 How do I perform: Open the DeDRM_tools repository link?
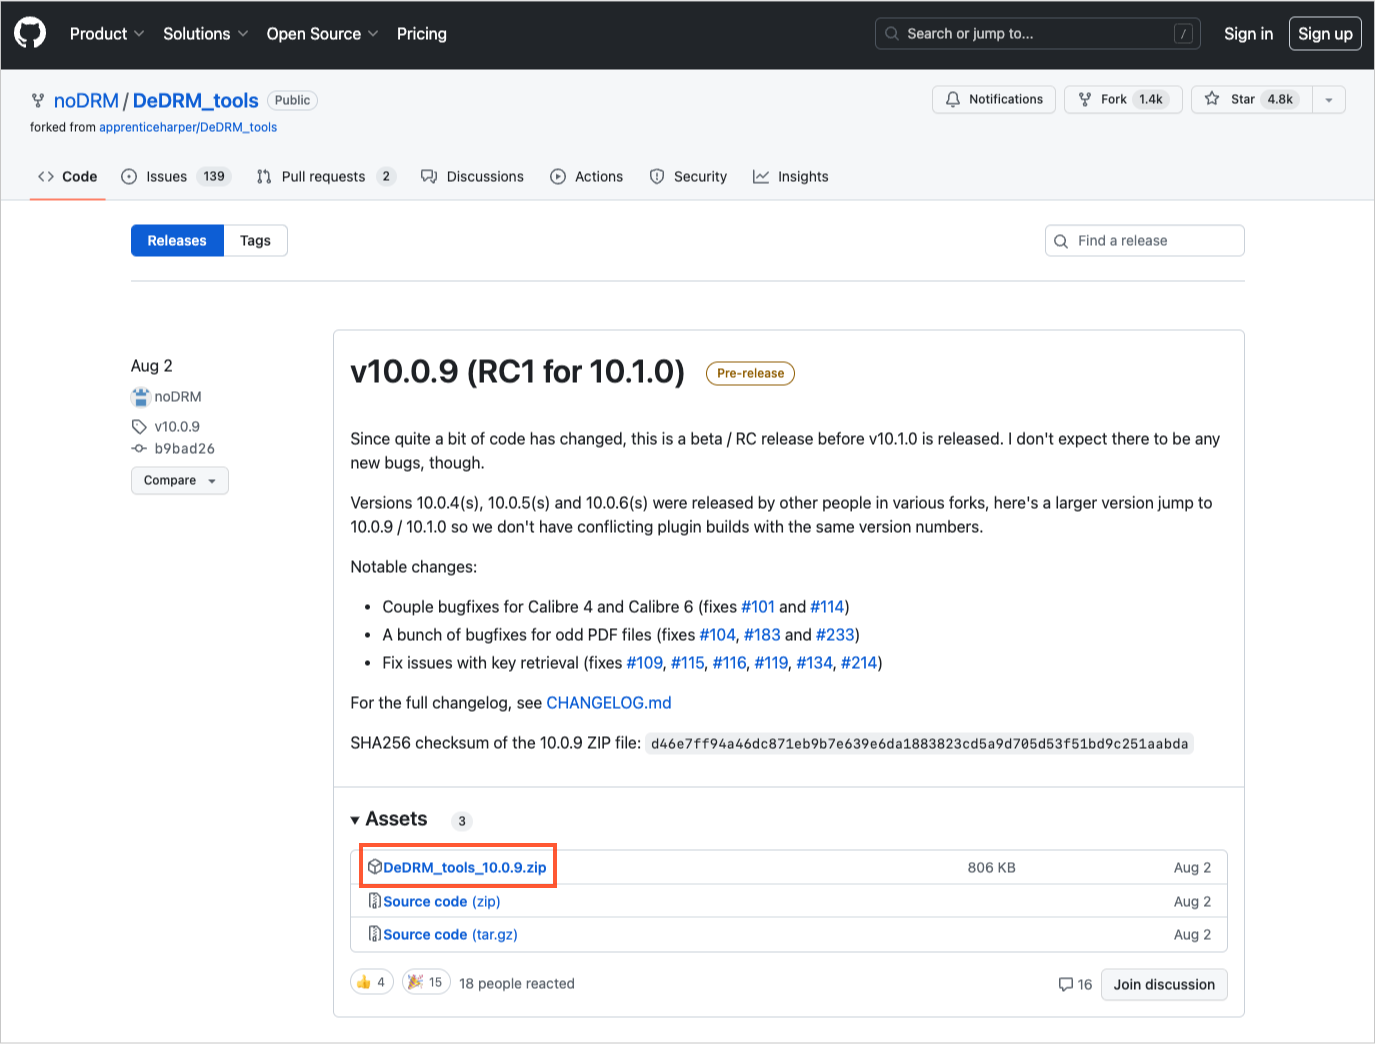coord(196,101)
